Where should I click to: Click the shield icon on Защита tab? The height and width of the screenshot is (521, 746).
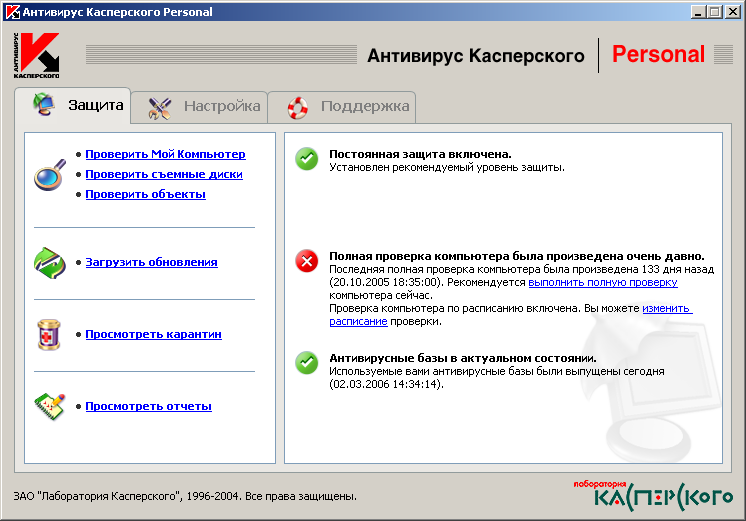[x=44, y=105]
